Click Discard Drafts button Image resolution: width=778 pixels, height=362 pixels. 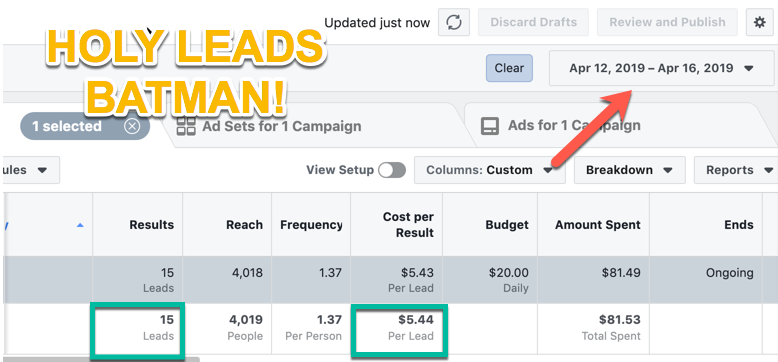(533, 22)
